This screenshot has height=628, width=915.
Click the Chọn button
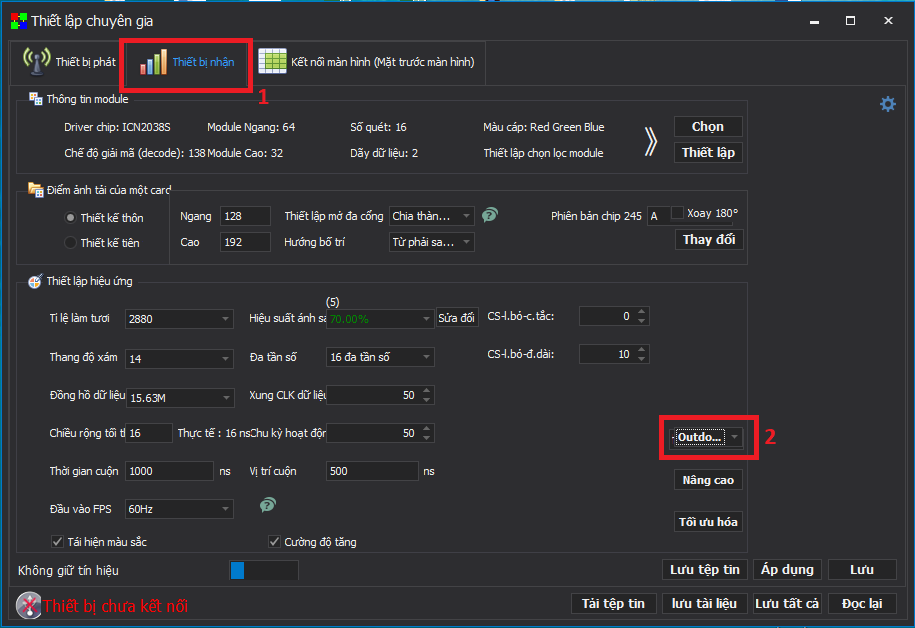coord(708,127)
